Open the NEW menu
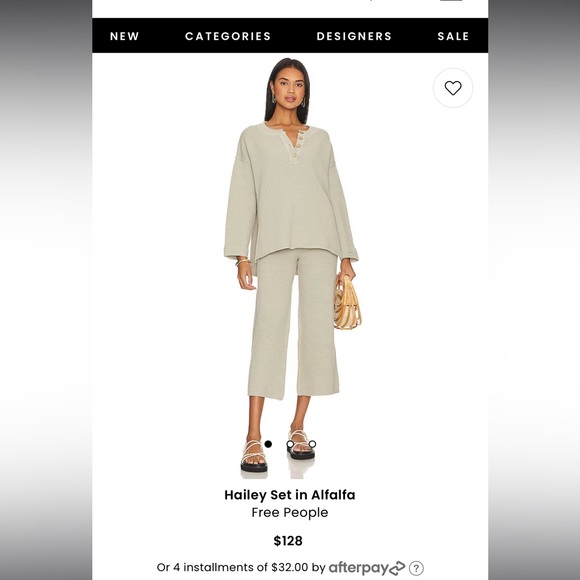 click(124, 36)
